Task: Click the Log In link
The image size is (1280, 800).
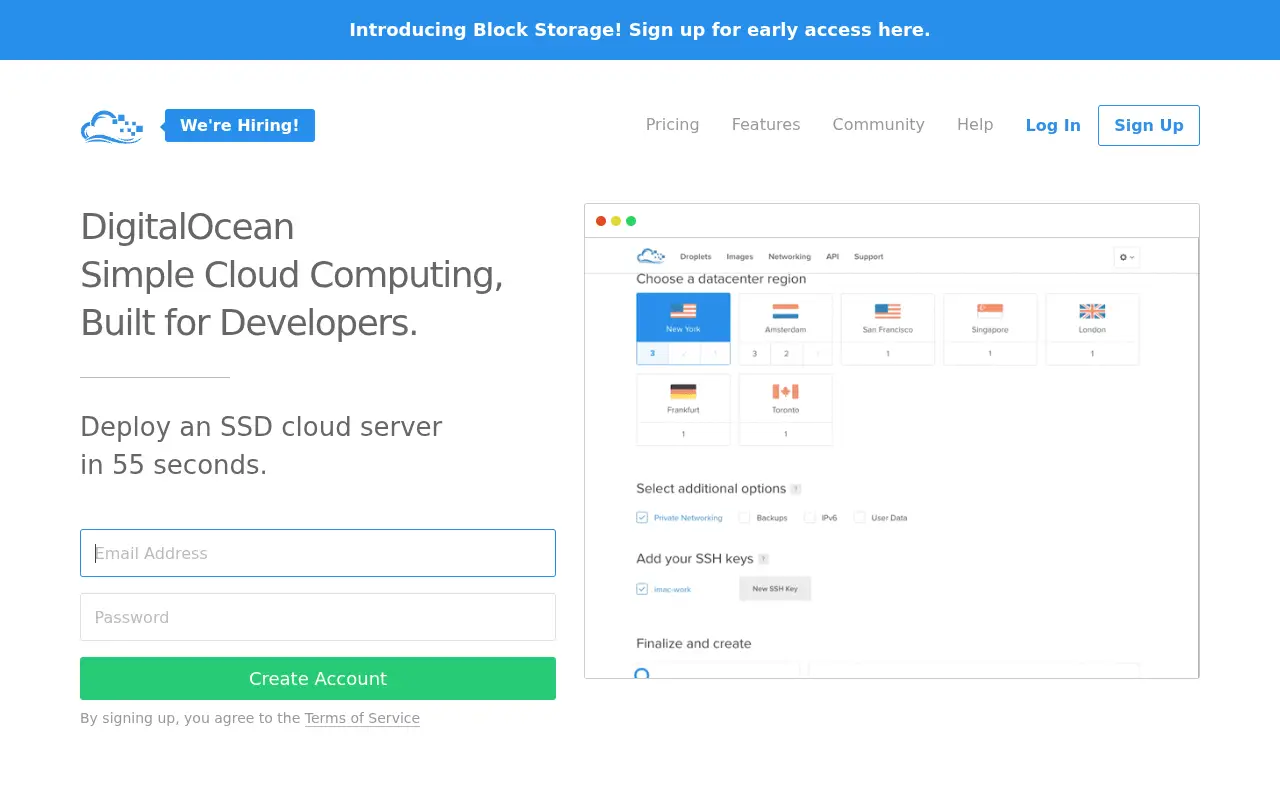Action: point(1053,125)
